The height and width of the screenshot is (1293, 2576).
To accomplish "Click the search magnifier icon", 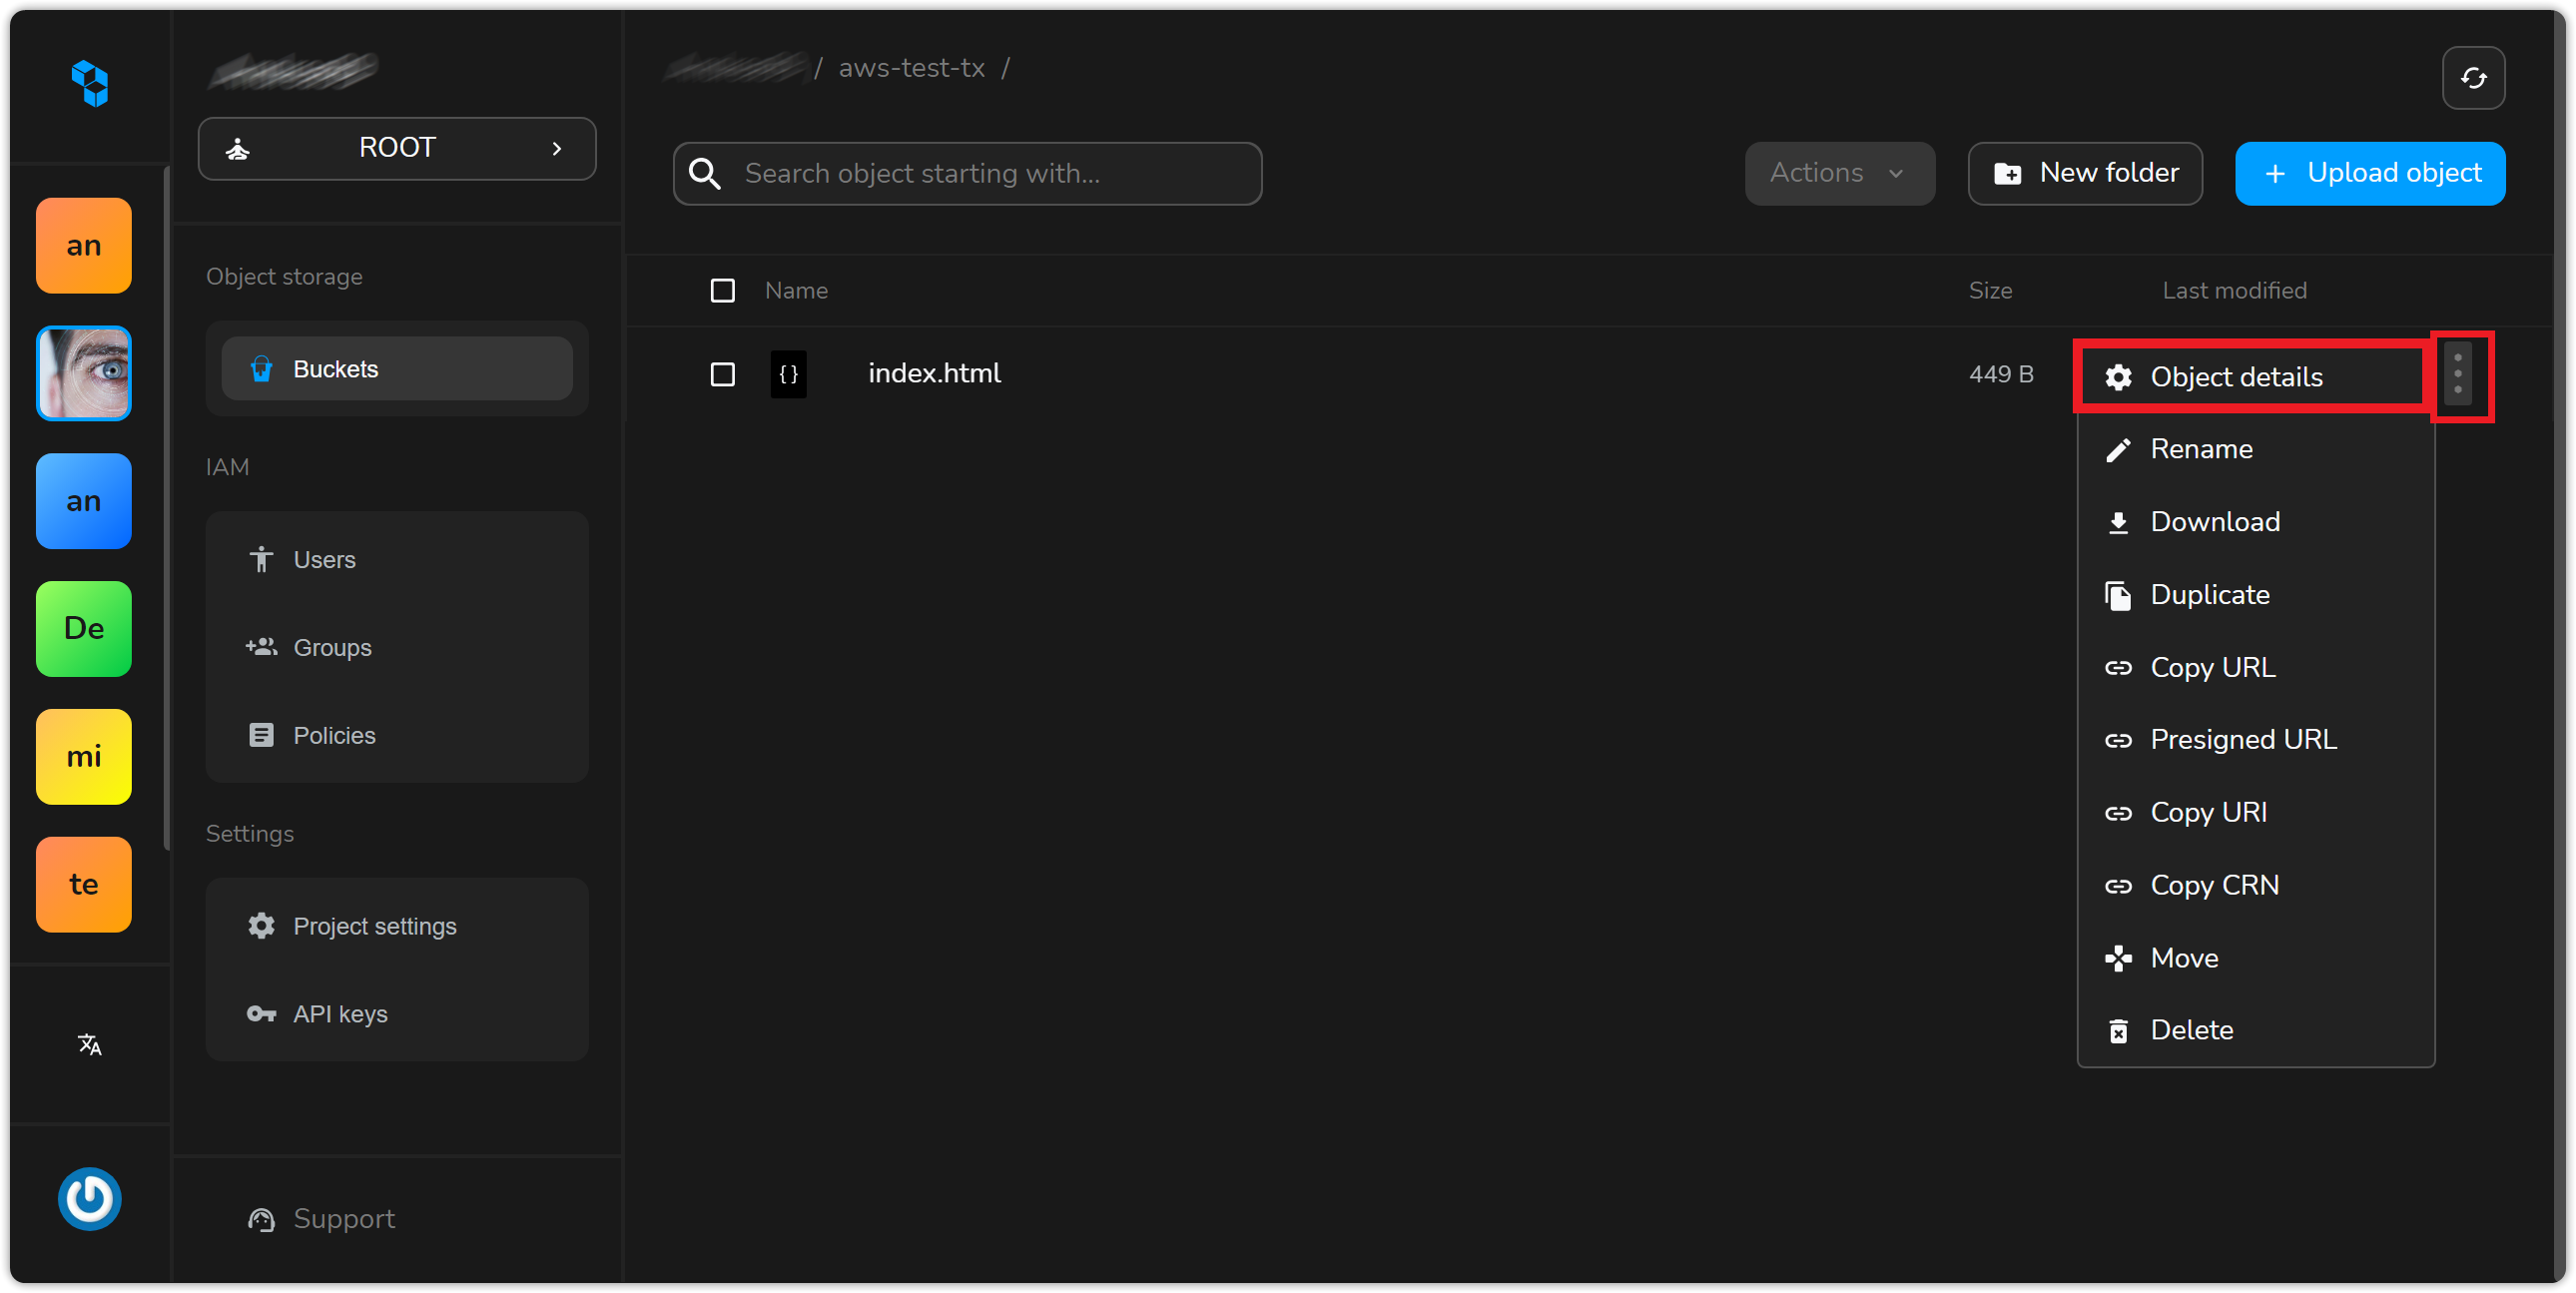I will click(x=705, y=173).
